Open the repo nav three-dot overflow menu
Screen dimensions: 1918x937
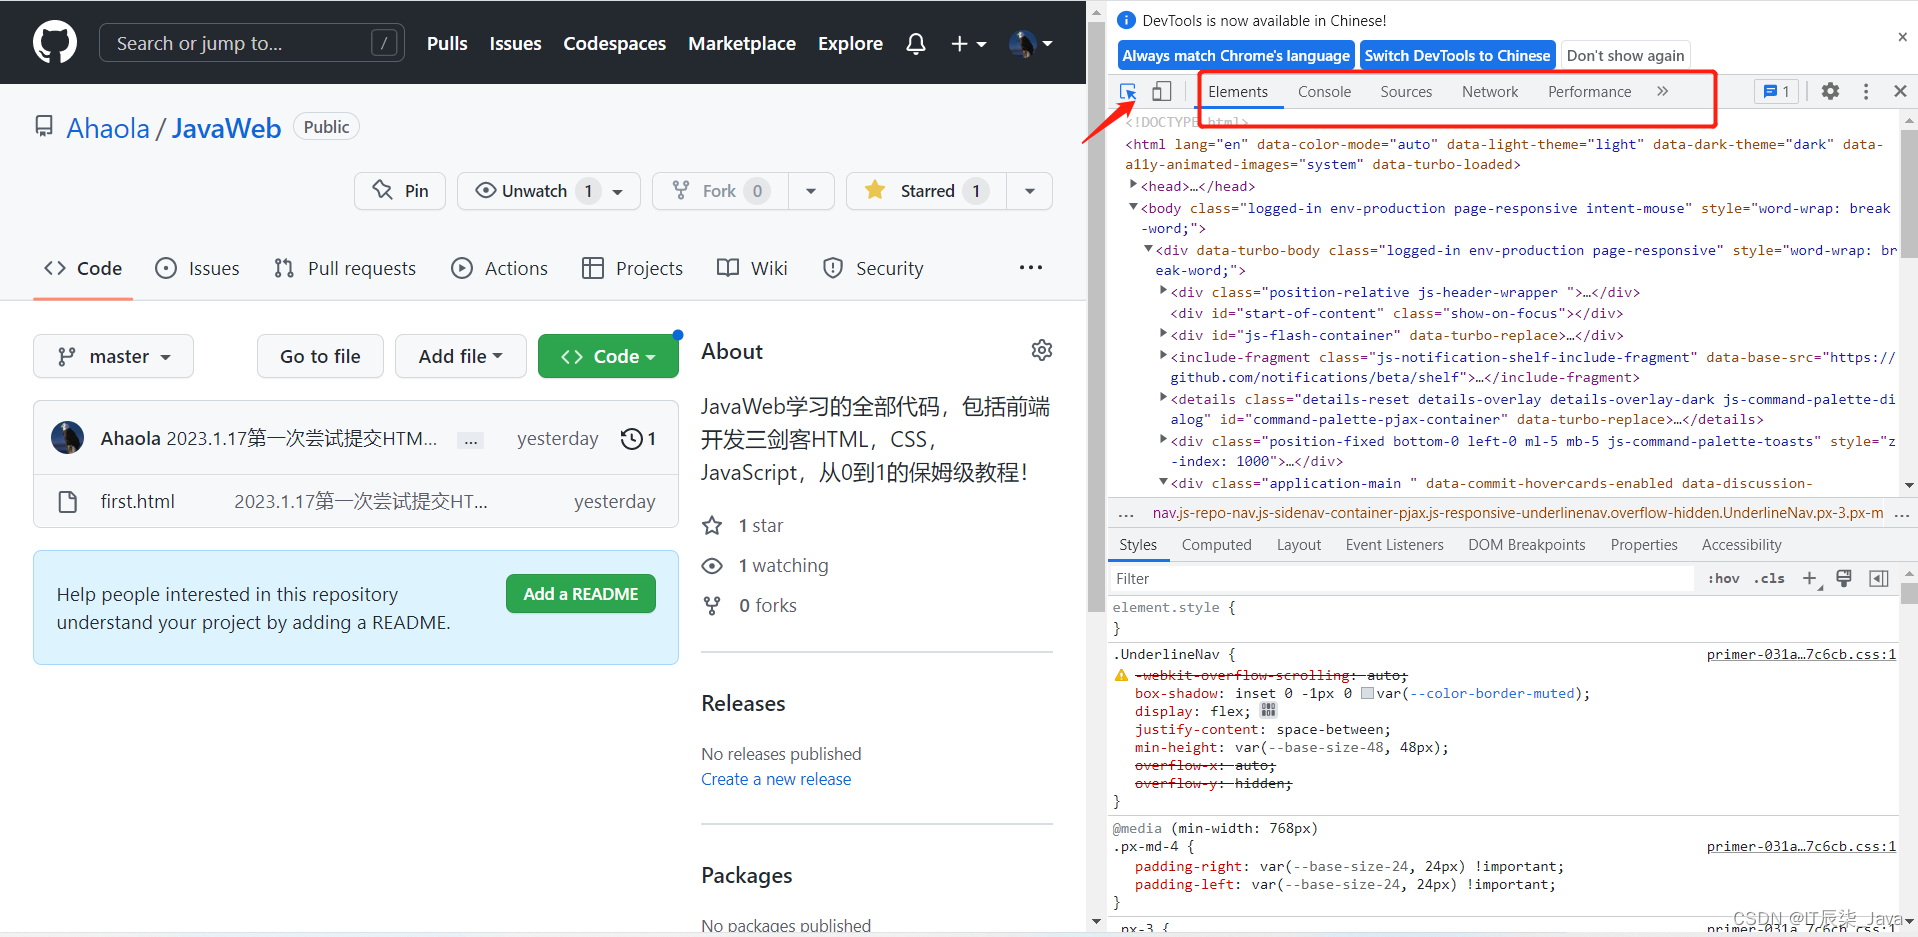tap(1030, 268)
